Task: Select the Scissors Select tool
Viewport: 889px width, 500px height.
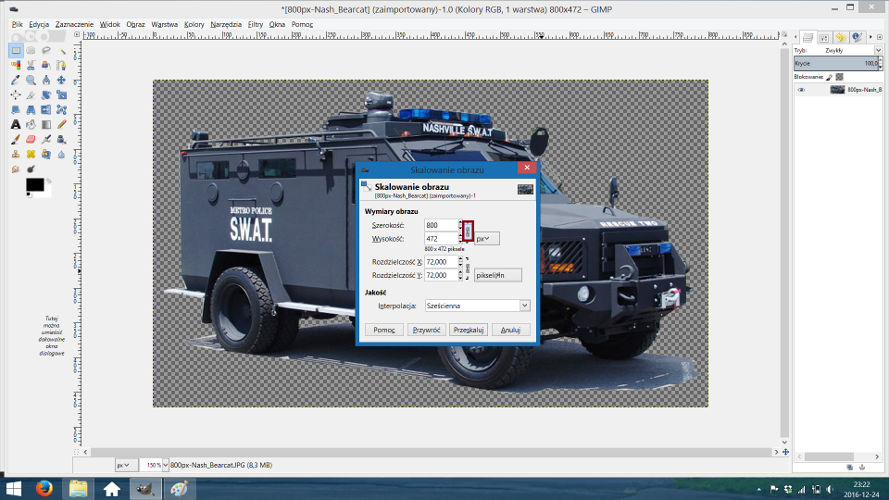Action: (x=31, y=65)
